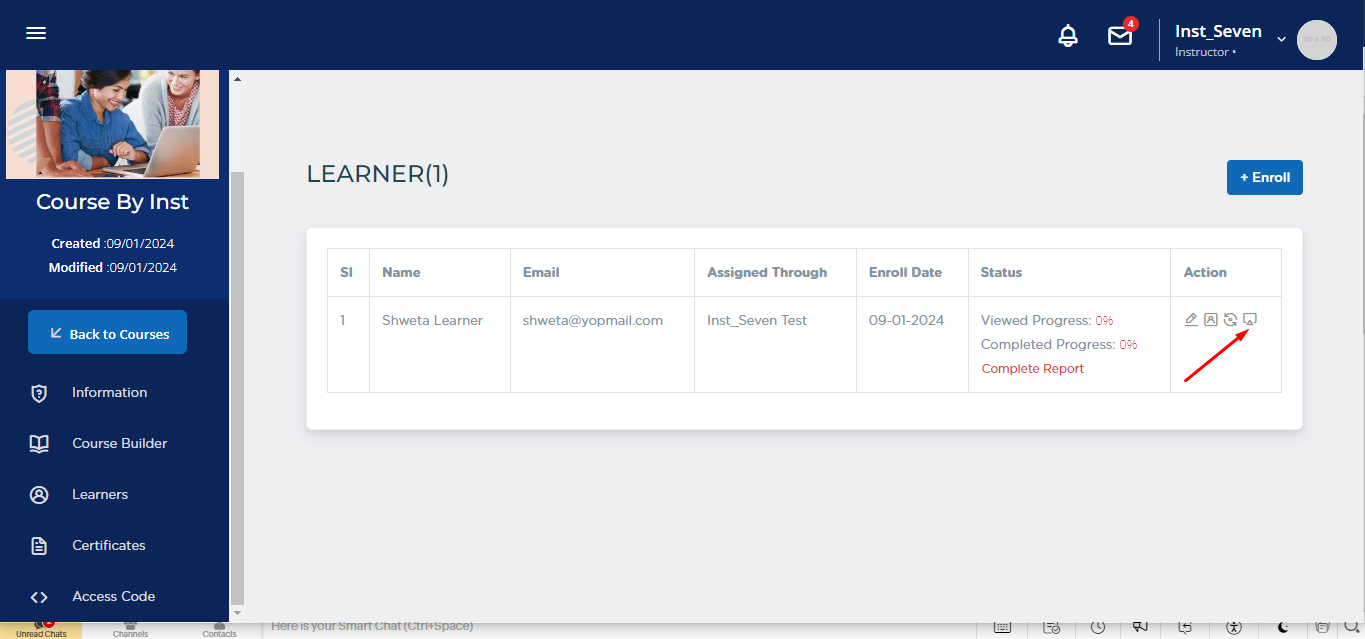Image resolution: width=1365 pixels, height=639 pixels.
Task: Click the screen cast icon in Action column
Action: pos(1249,320)
